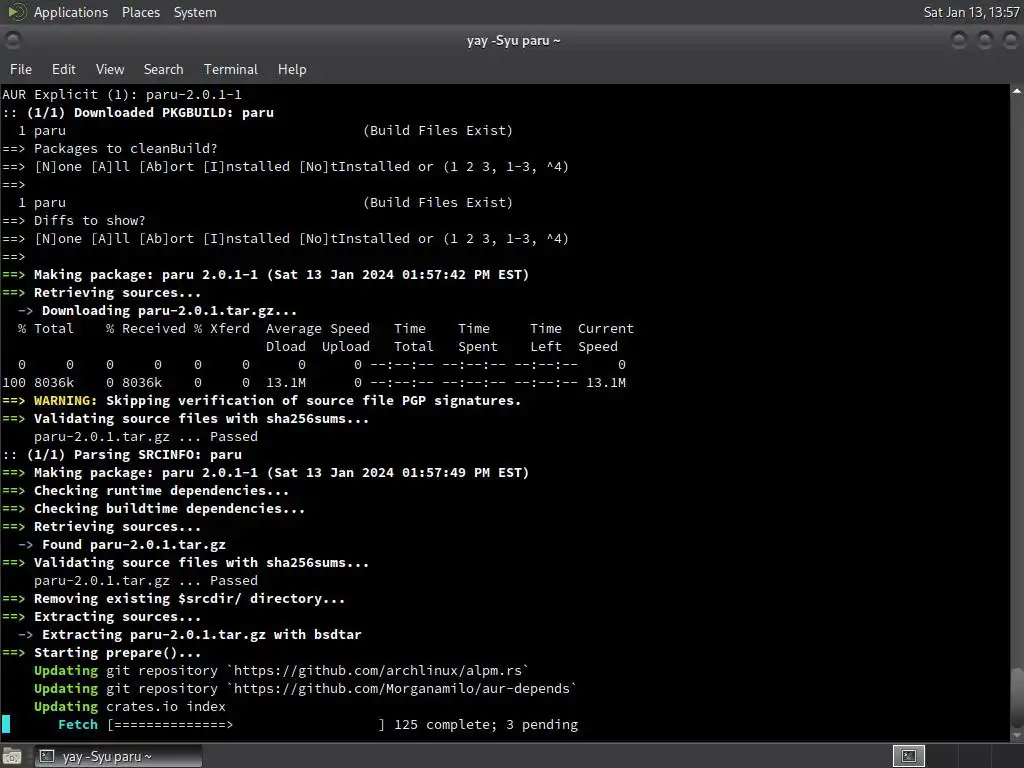The height and width of the screenshot is (768, 1024).
Task: Open the Search menu
Action: [x=163, y=69]
